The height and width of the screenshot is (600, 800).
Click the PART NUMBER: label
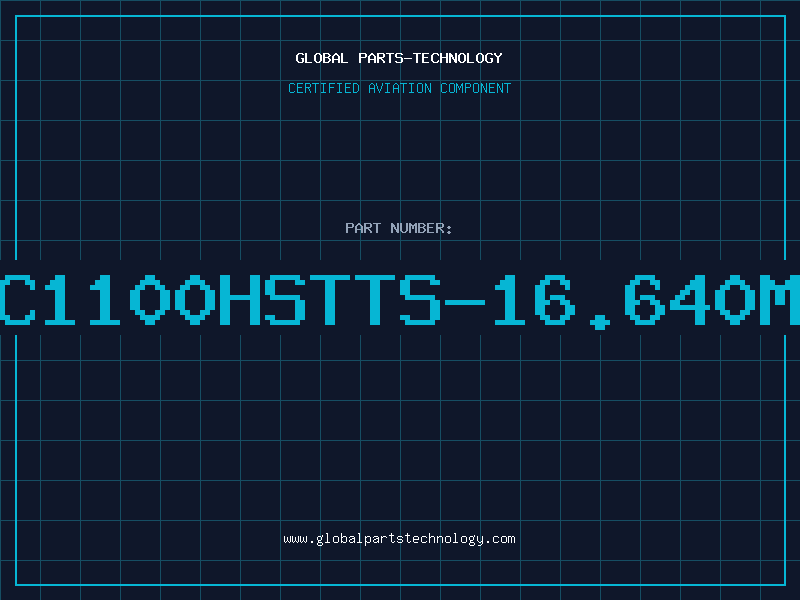point(399,228)
